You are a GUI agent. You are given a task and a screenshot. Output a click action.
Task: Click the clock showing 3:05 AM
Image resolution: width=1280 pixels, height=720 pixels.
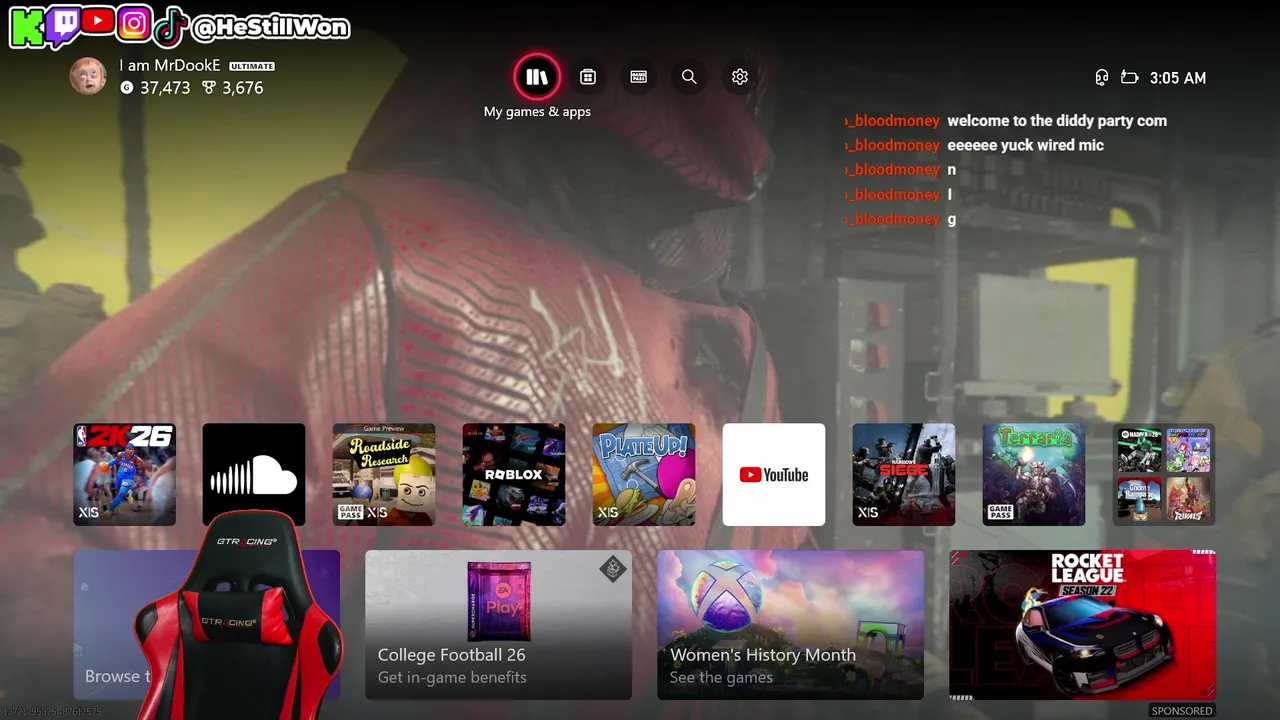tap(1178, 78)
